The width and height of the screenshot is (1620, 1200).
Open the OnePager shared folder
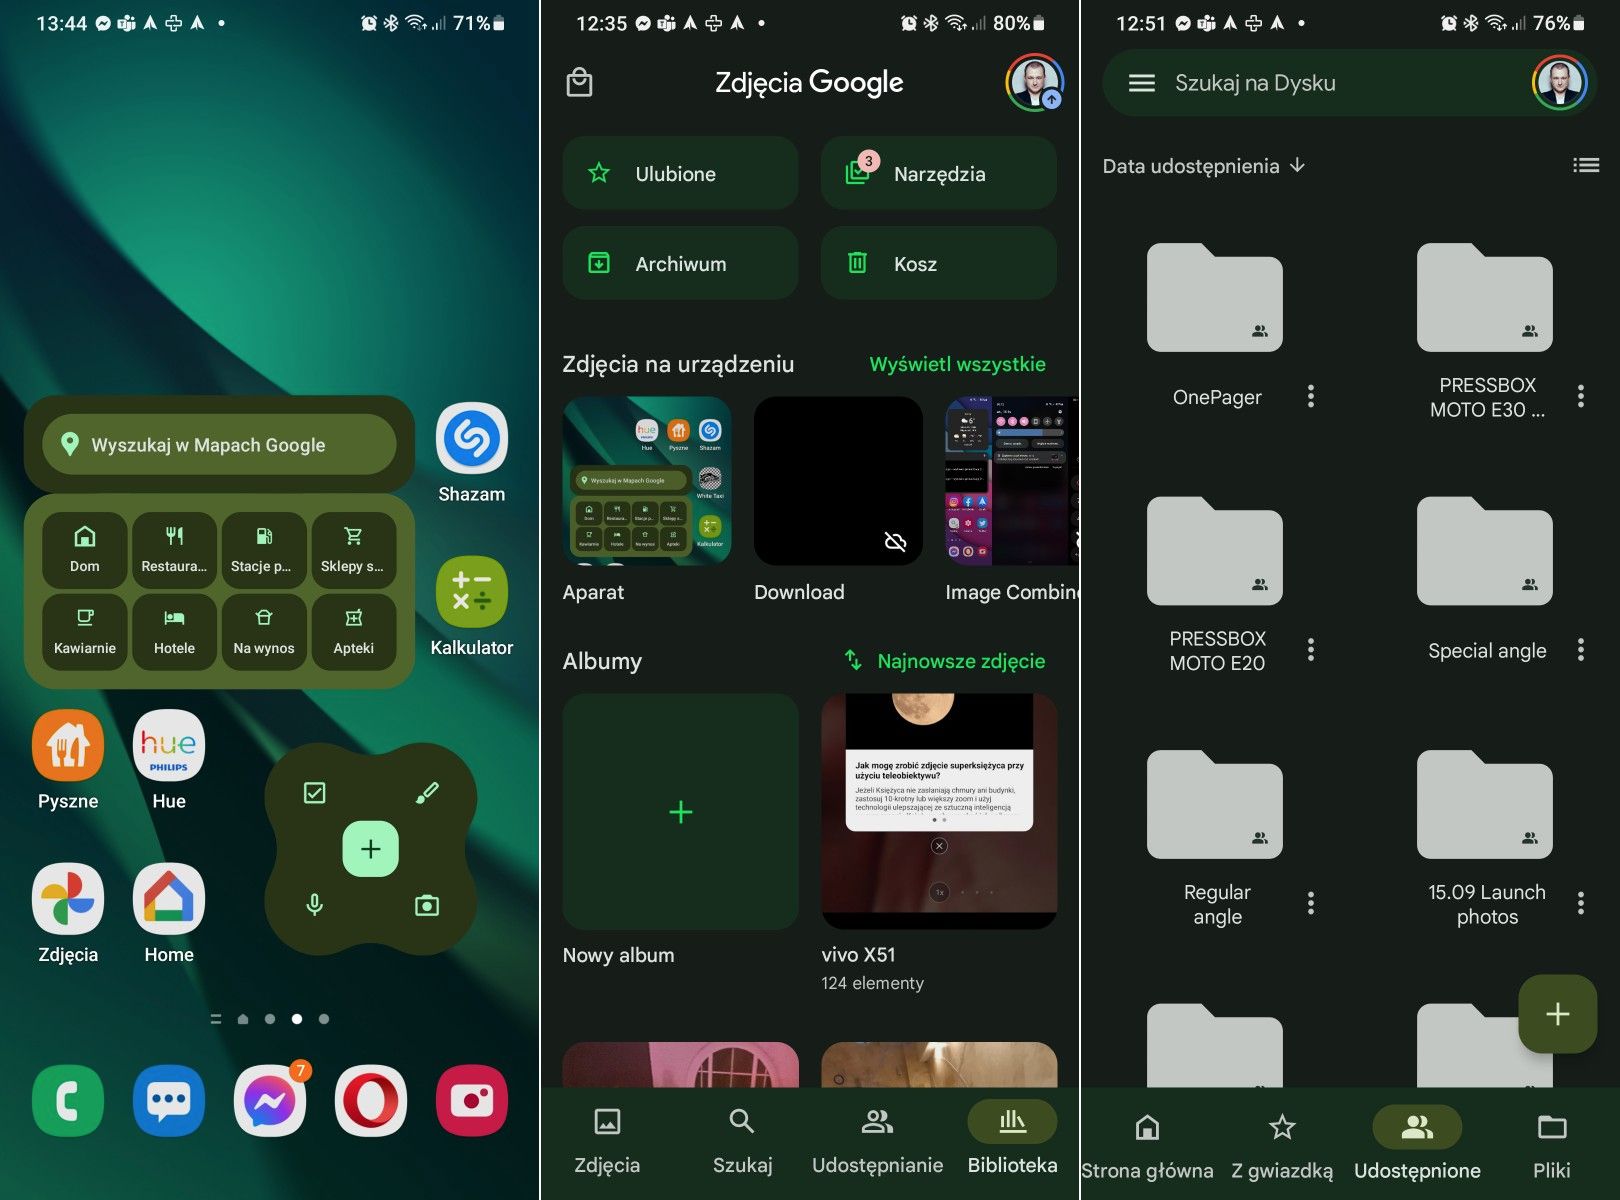point(1215,298)
